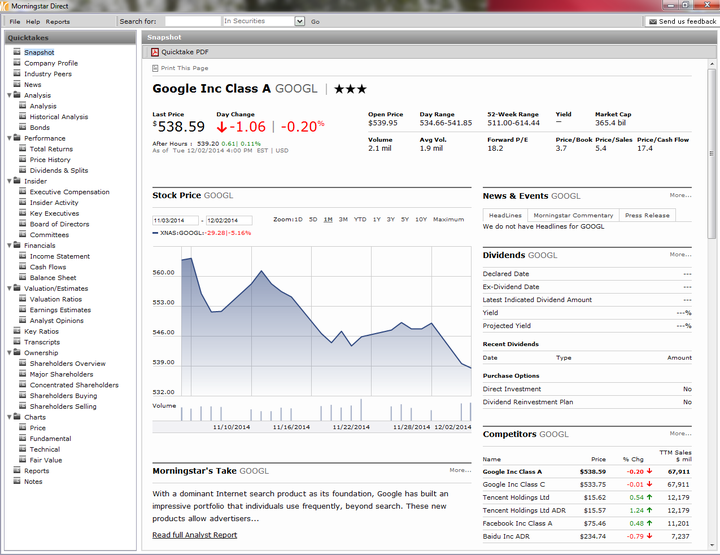Image resolution: width=720 pixels, height=555 pixels.
Task: Click the Send us feedback envelope icon
Action: coord(652,22)
